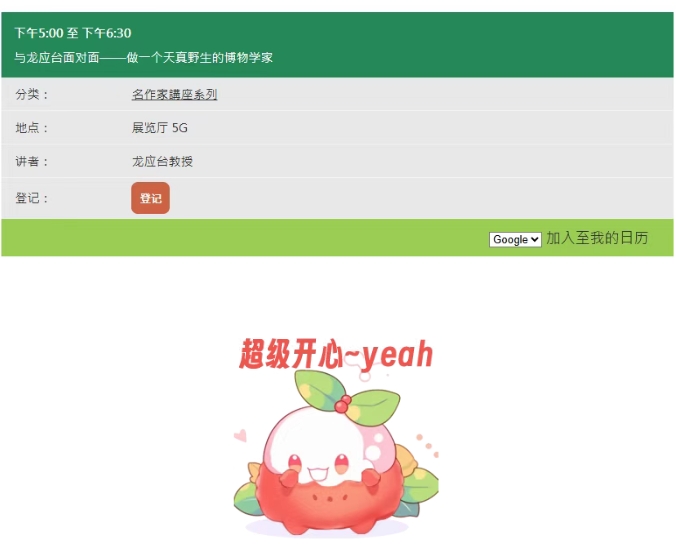Viewport: 676px width, 551px height.
Task: Click the right green leaf atop the character
Action: click(373, 407)
